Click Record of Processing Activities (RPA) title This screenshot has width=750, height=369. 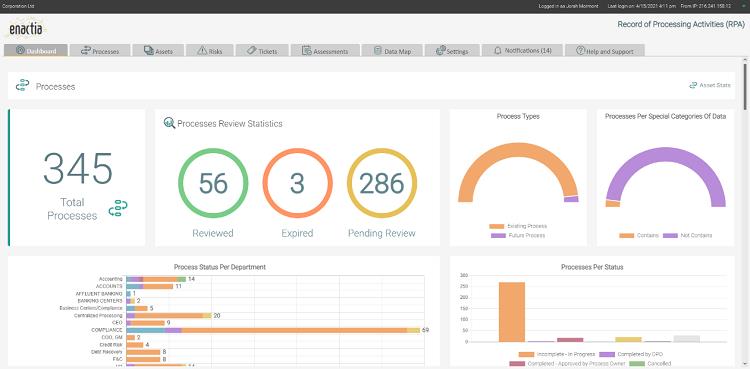click(681, 24)
